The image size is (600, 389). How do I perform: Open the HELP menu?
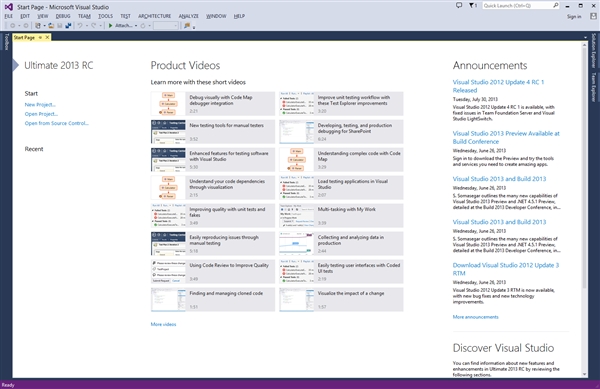click(239, 16)
